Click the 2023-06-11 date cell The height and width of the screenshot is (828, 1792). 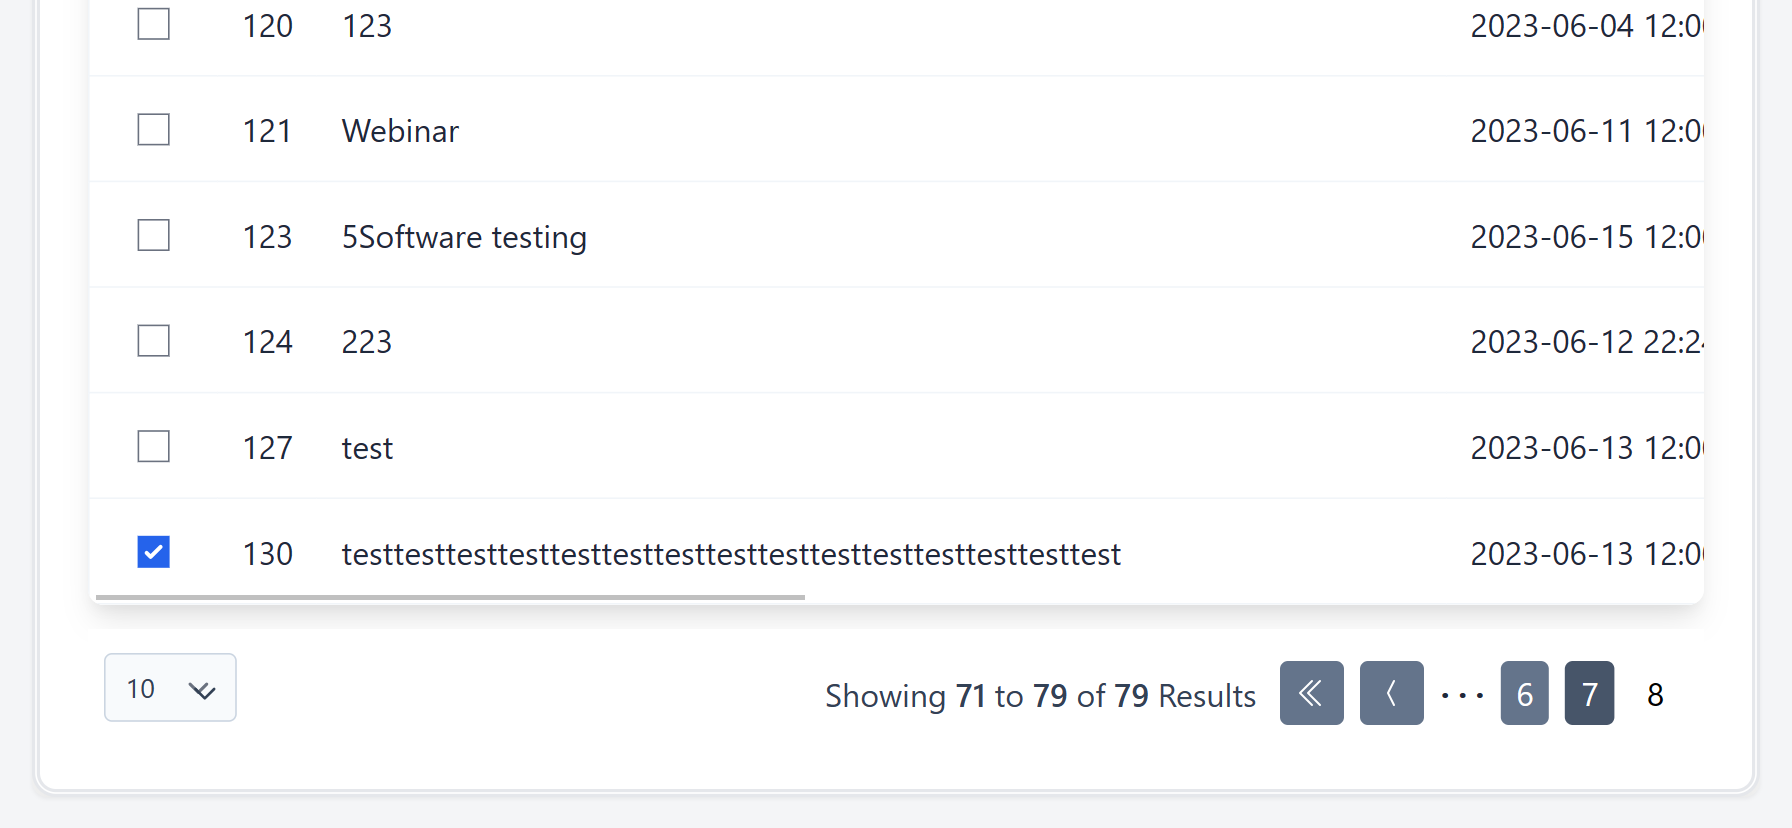1585,131
